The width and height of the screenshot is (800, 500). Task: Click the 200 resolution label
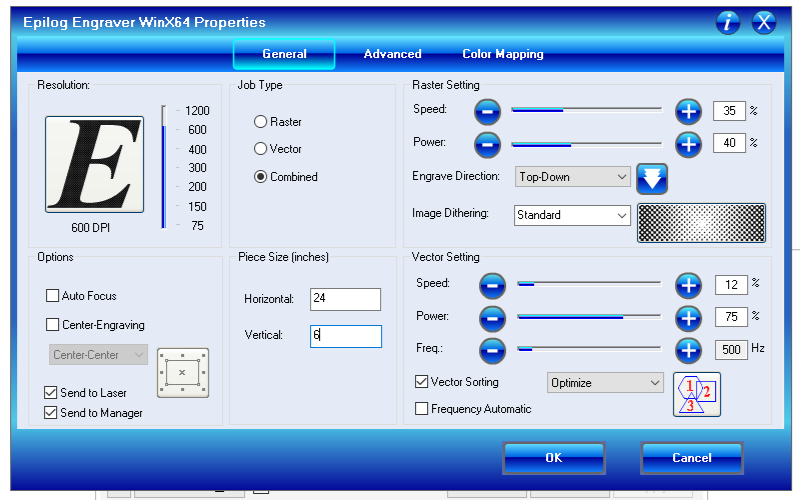coord(197,187)
